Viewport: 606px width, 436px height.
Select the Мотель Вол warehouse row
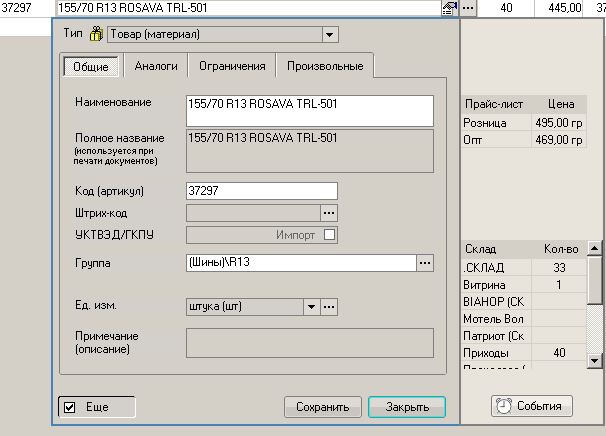point(524,319)
